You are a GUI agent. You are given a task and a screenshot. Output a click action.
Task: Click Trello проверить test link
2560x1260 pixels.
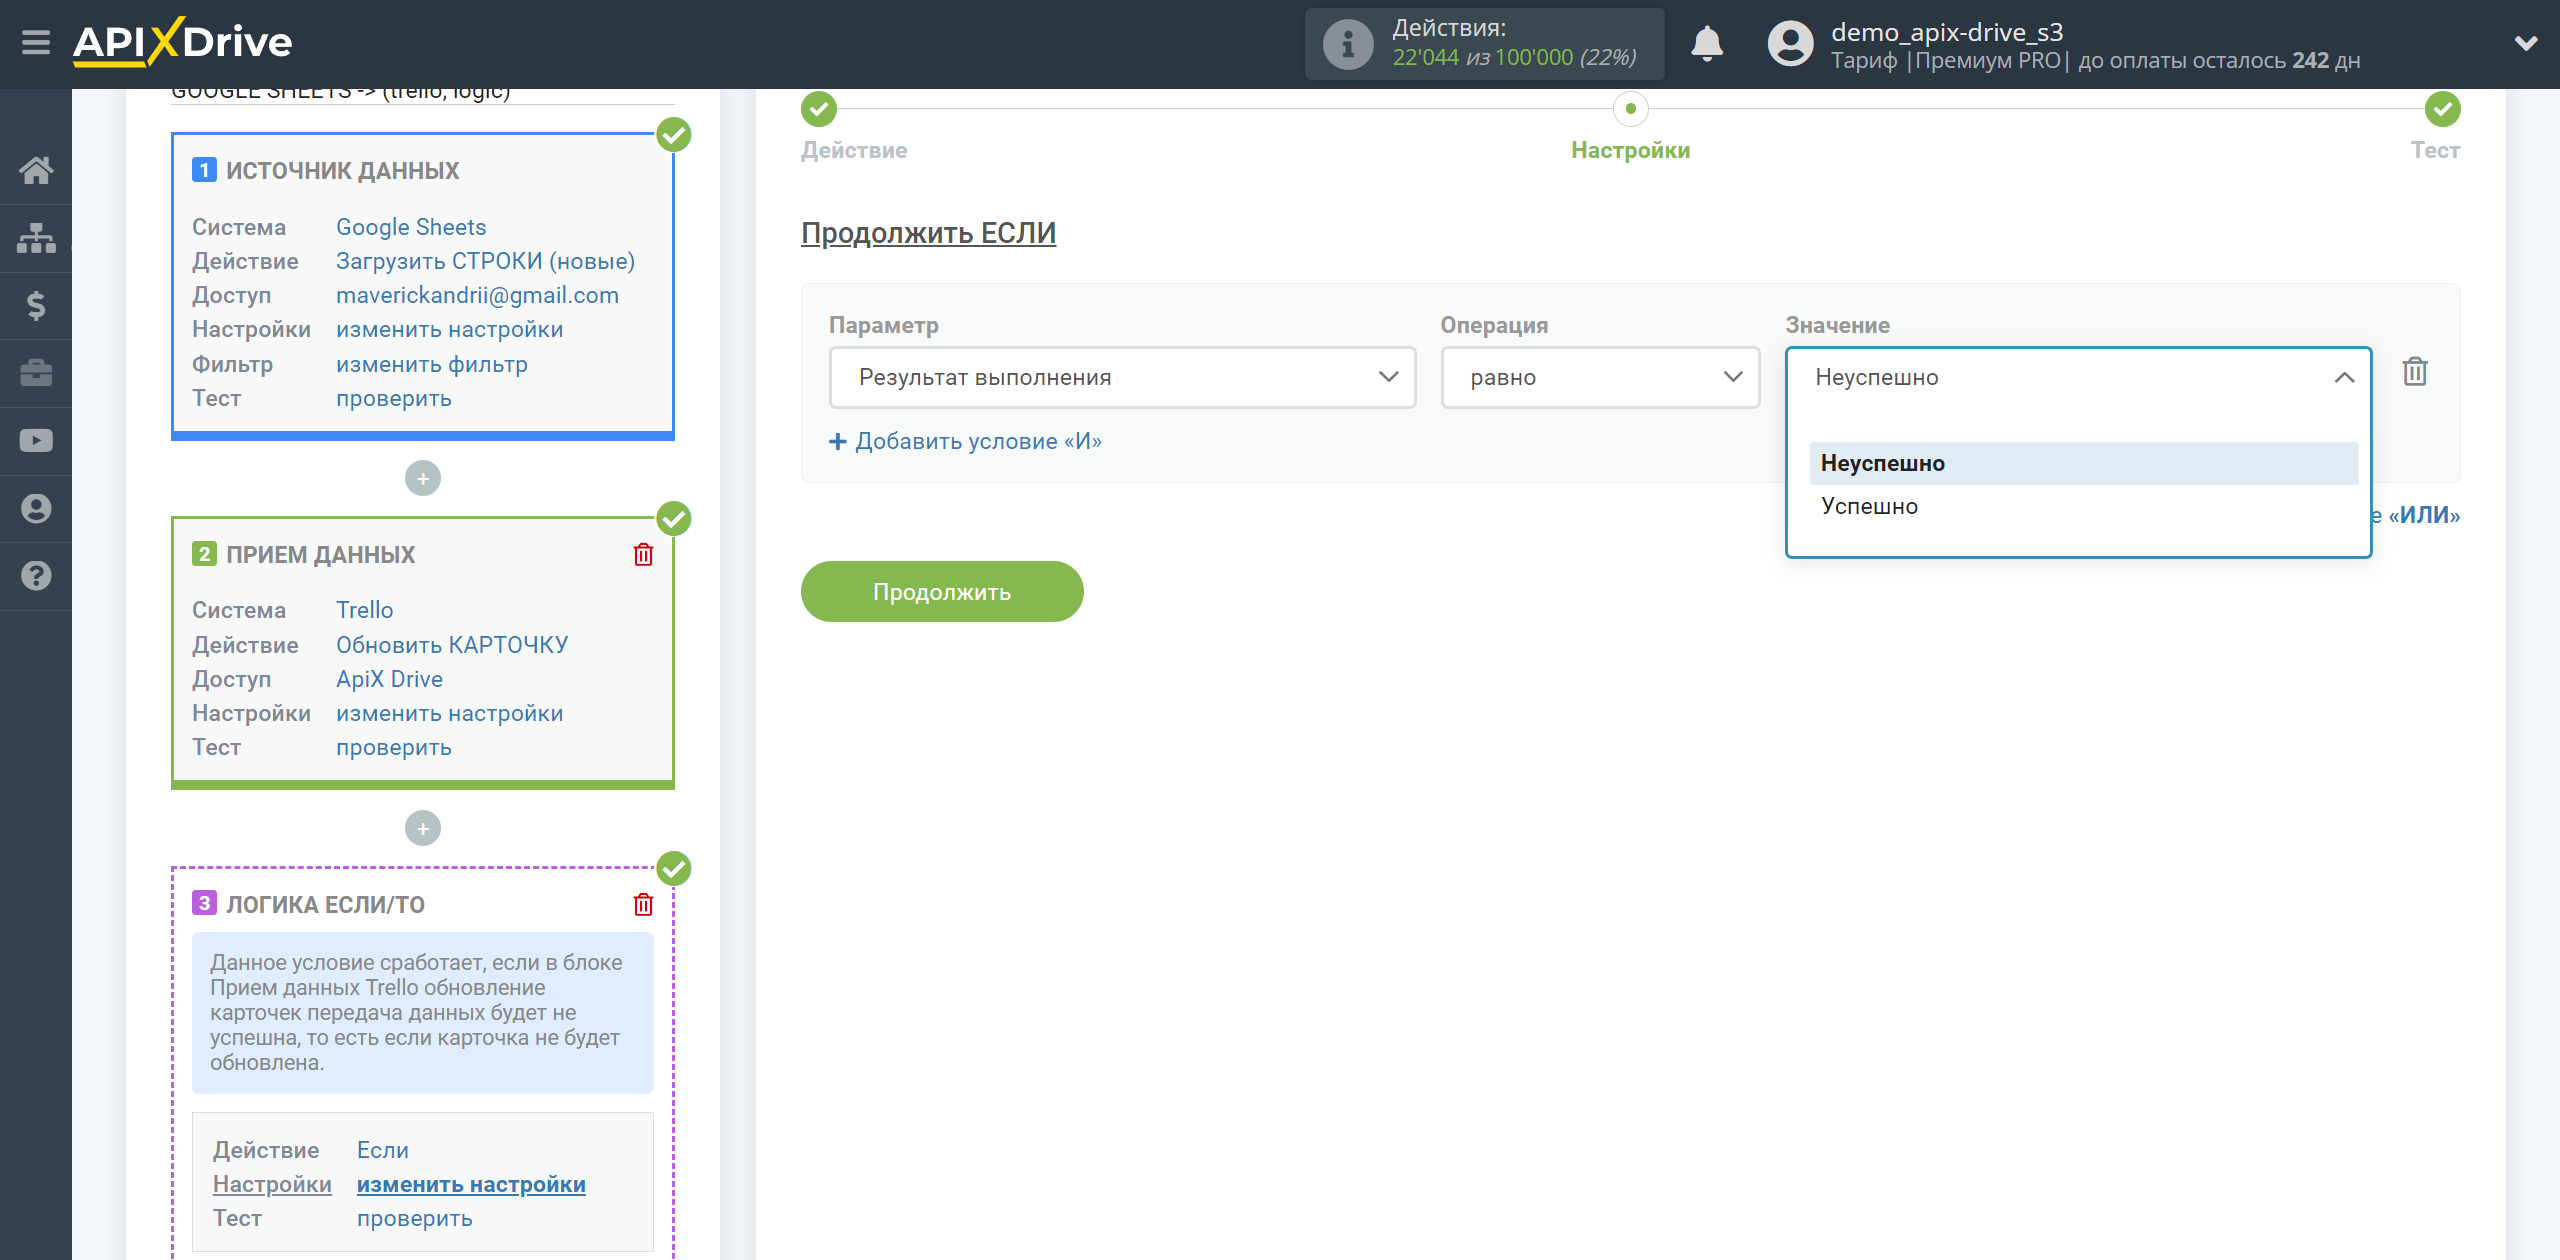tap(393, 747)
